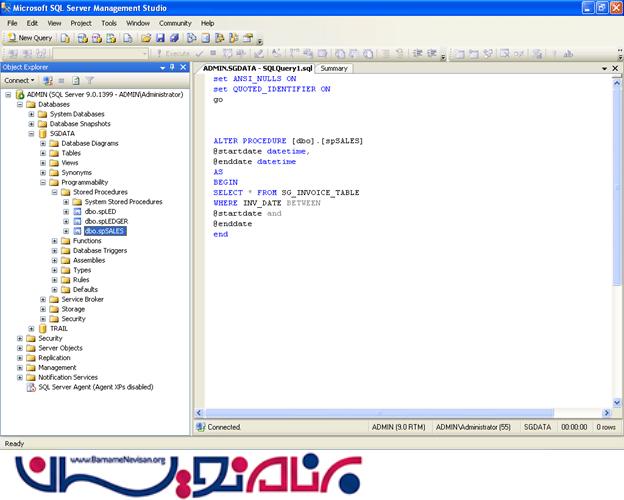Click the ADMIN server icon
Image resolution: width=624 pixels, height=500 pixels.
tap(20, 95)
